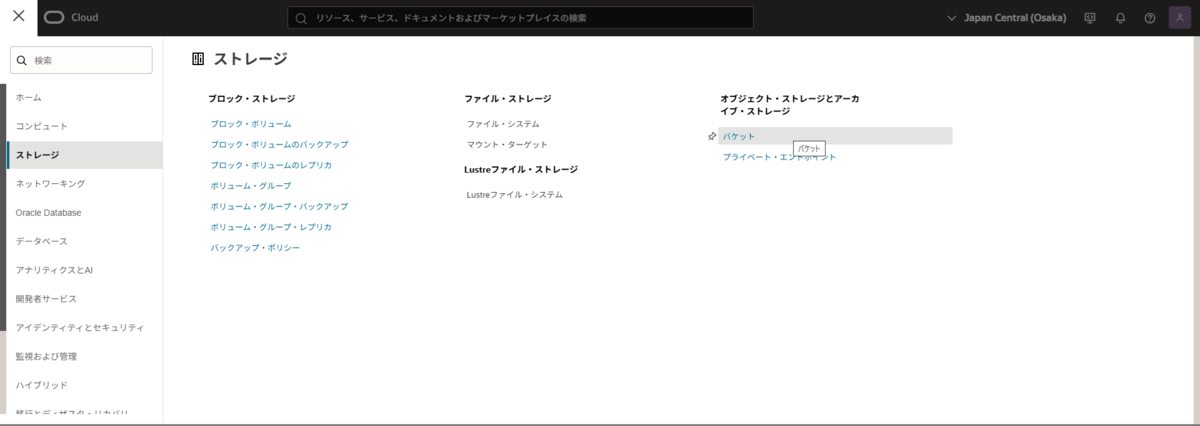Viewport: 1200px width, 426px height.
Task: Open the help question mark icon
Action: point(1150,18)
